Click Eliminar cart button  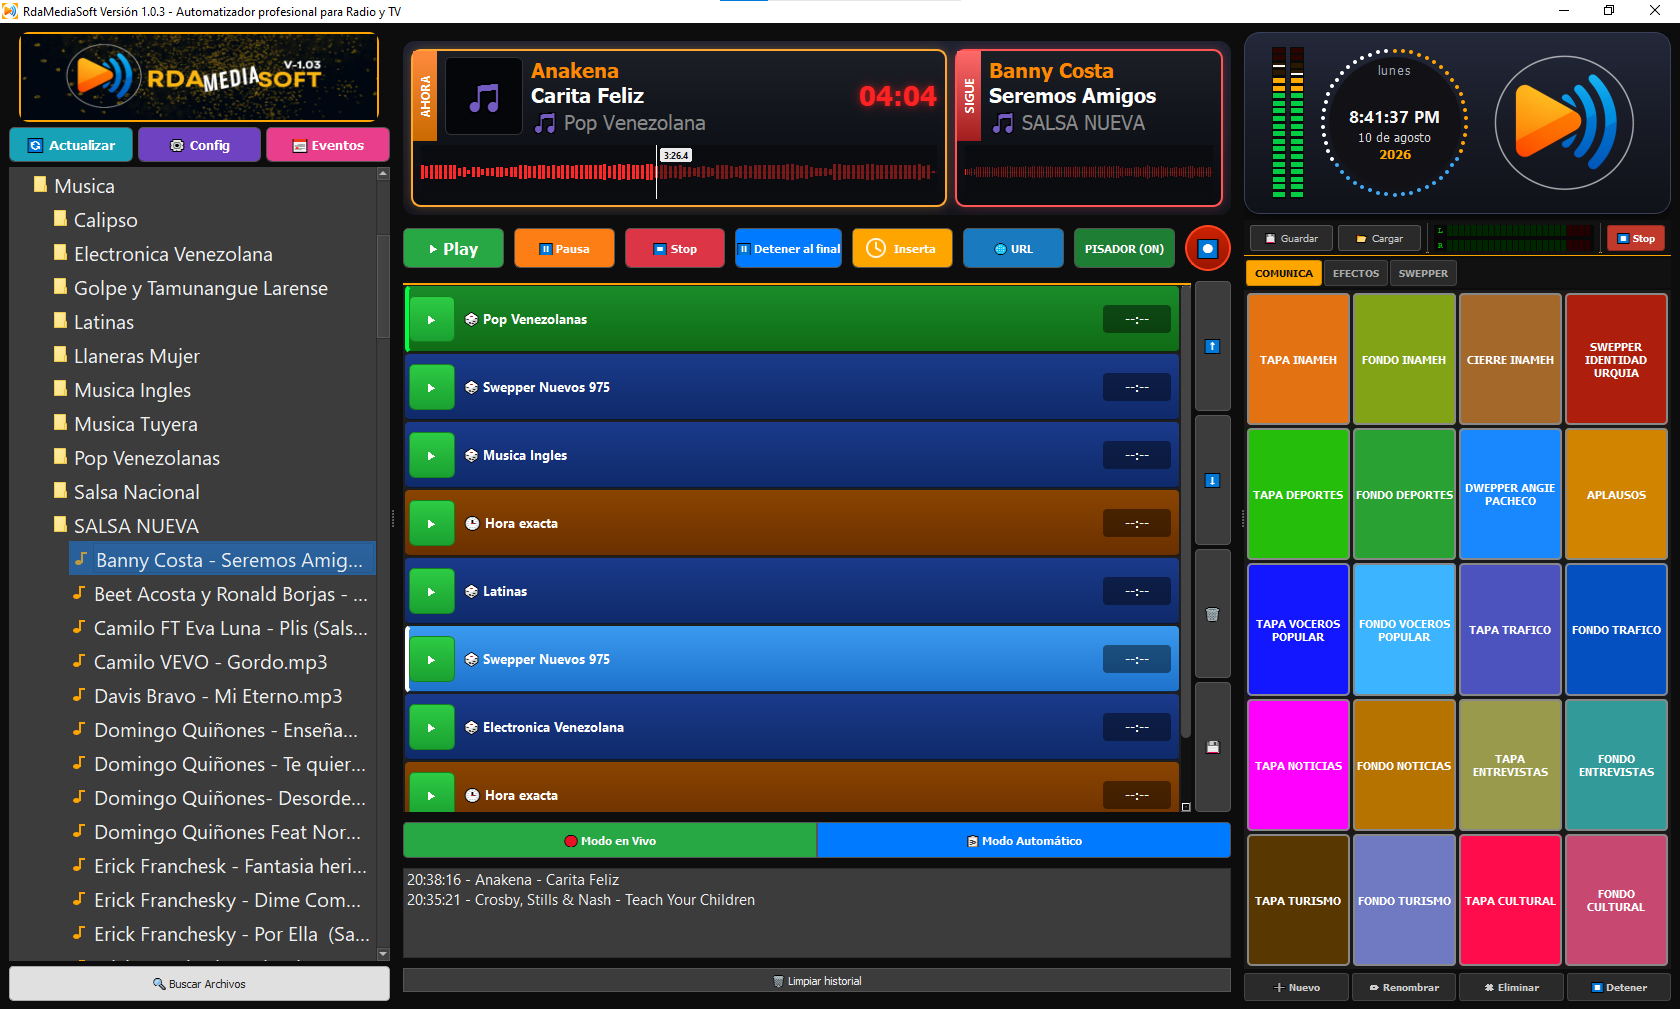point(1511,987)
